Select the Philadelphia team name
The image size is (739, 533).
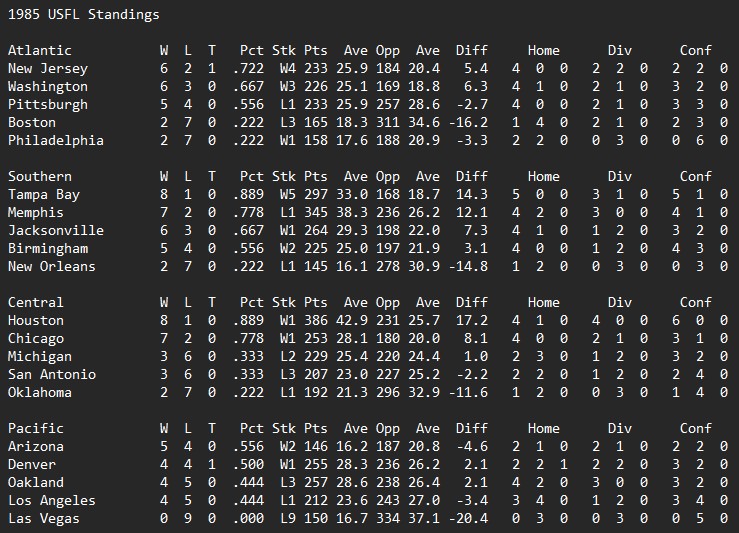(55, 140)
